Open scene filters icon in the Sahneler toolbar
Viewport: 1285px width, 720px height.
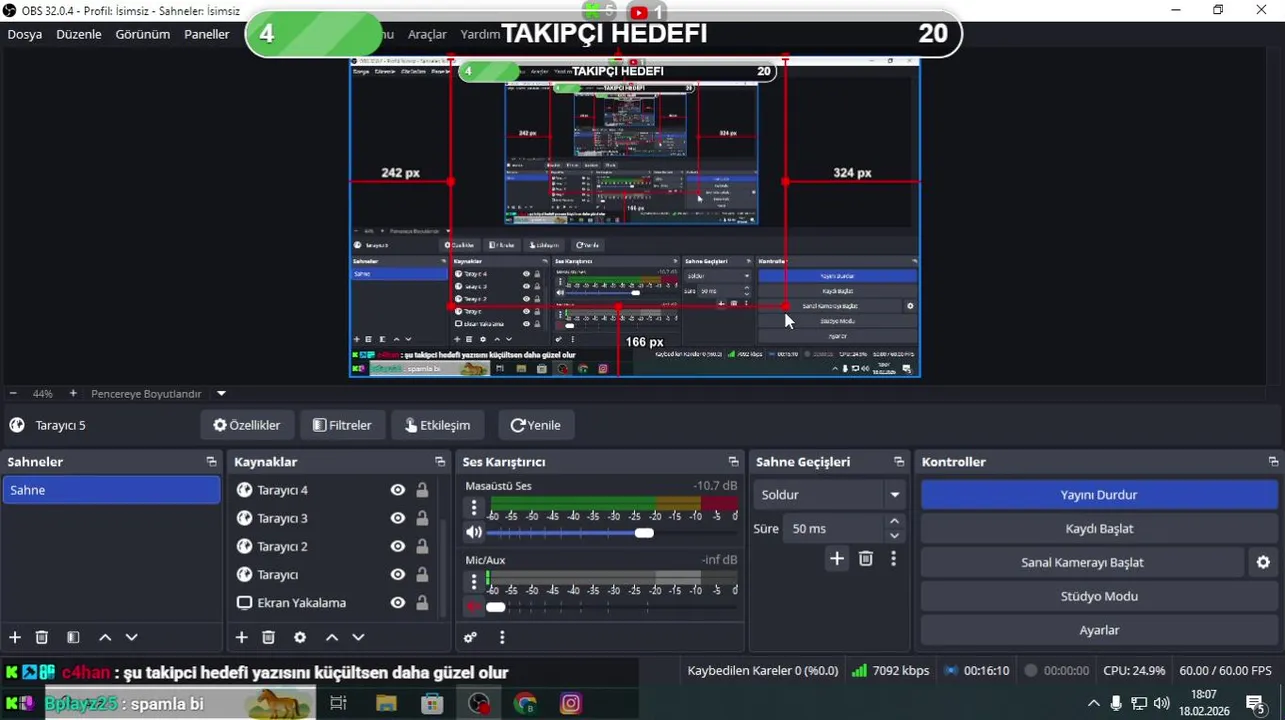click(73, 637)
